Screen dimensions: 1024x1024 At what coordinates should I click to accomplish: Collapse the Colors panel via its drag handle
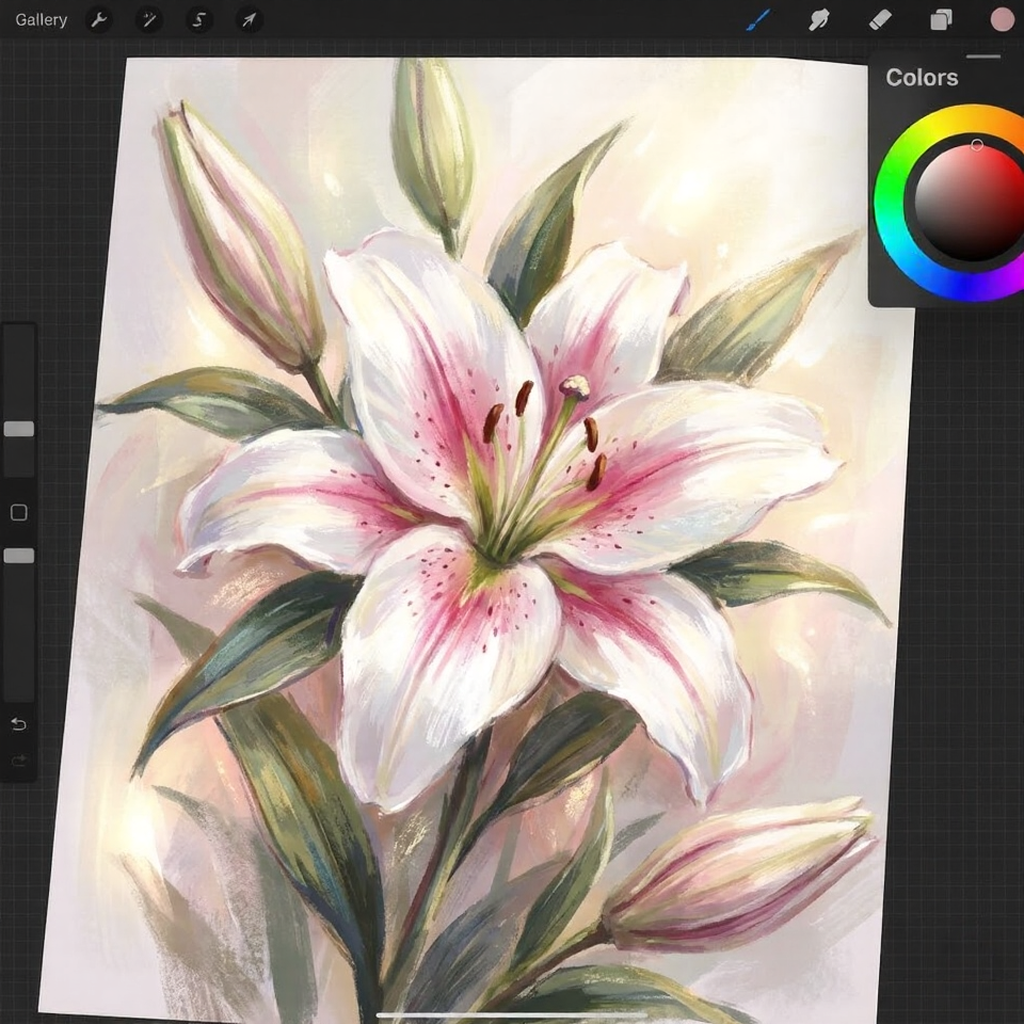point(983,57)
